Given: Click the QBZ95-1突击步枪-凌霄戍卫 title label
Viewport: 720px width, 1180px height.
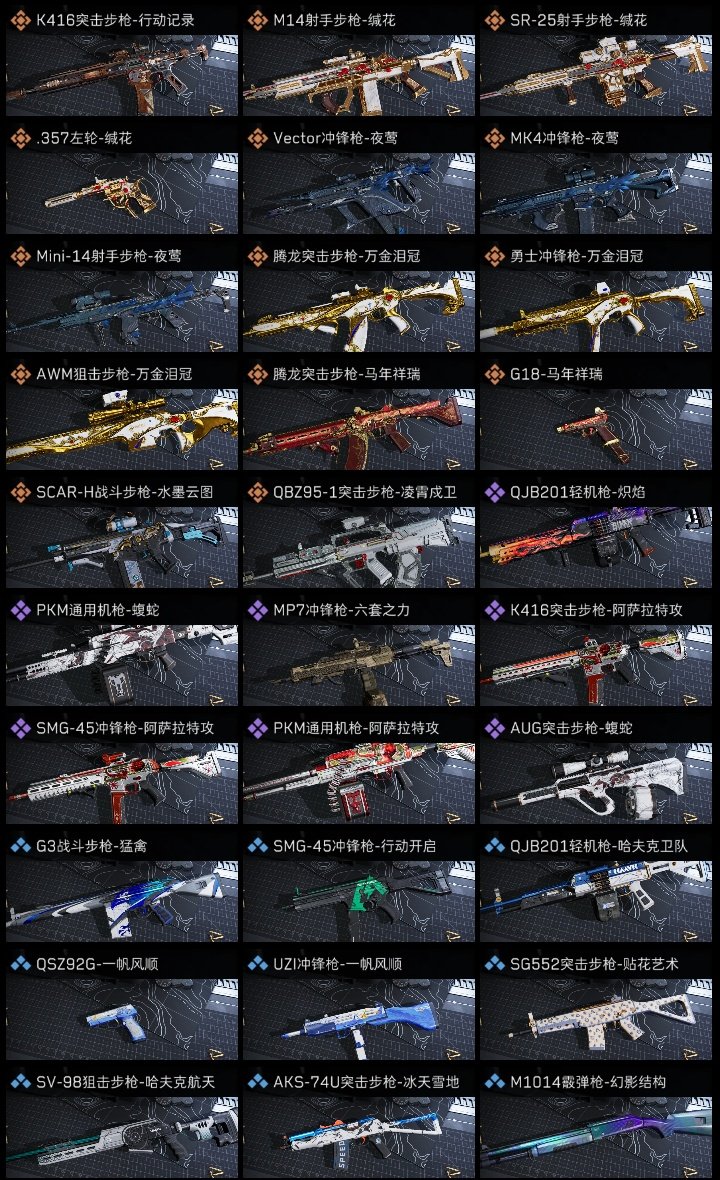Looking at the screenshot, I should click(x=364, y=492).
